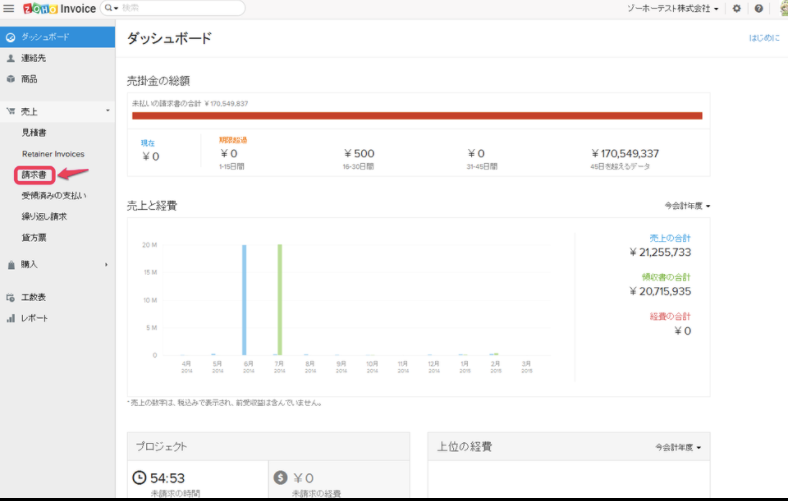Click the dashboard gauge icon in sidebar
788x501 pixels.
[10, 37]
